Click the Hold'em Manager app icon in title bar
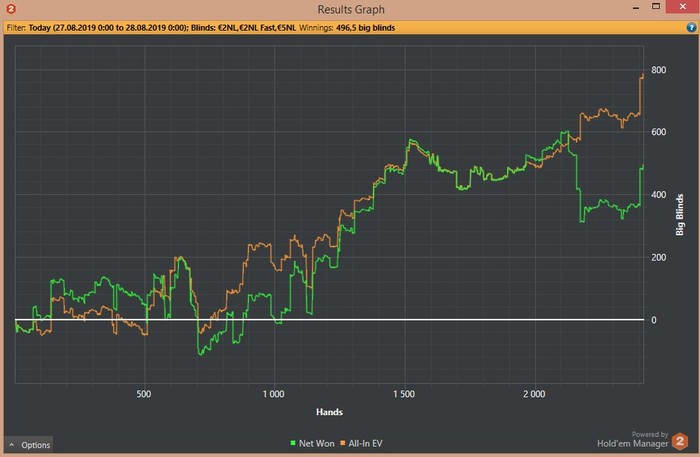The width and height of the screenshot is (700, 457). point(11,8)
